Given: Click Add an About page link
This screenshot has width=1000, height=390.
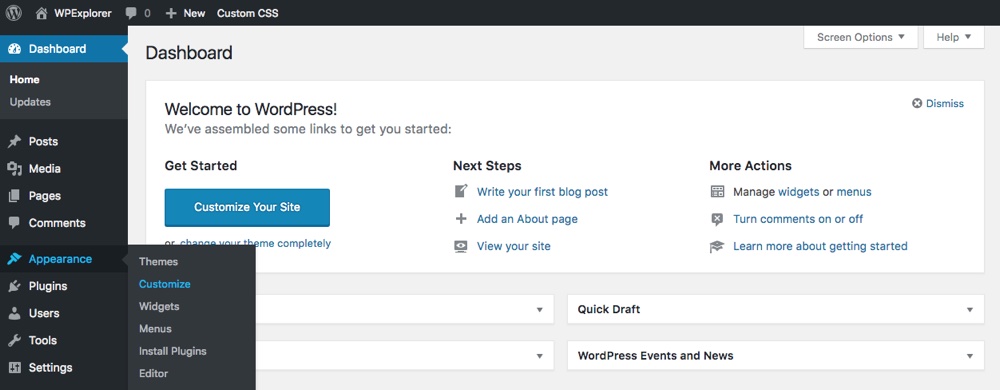Looking at the screenshot, I should point(527,219).
